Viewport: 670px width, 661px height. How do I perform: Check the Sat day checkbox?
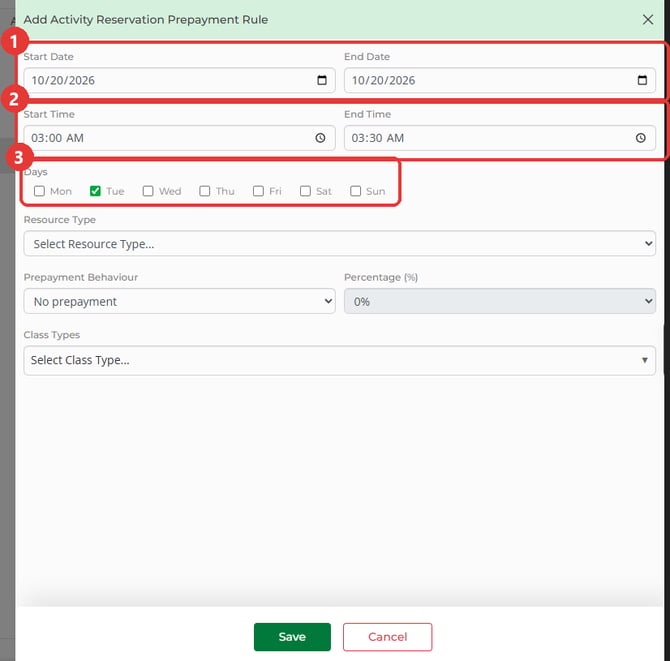tap(305, 191)
